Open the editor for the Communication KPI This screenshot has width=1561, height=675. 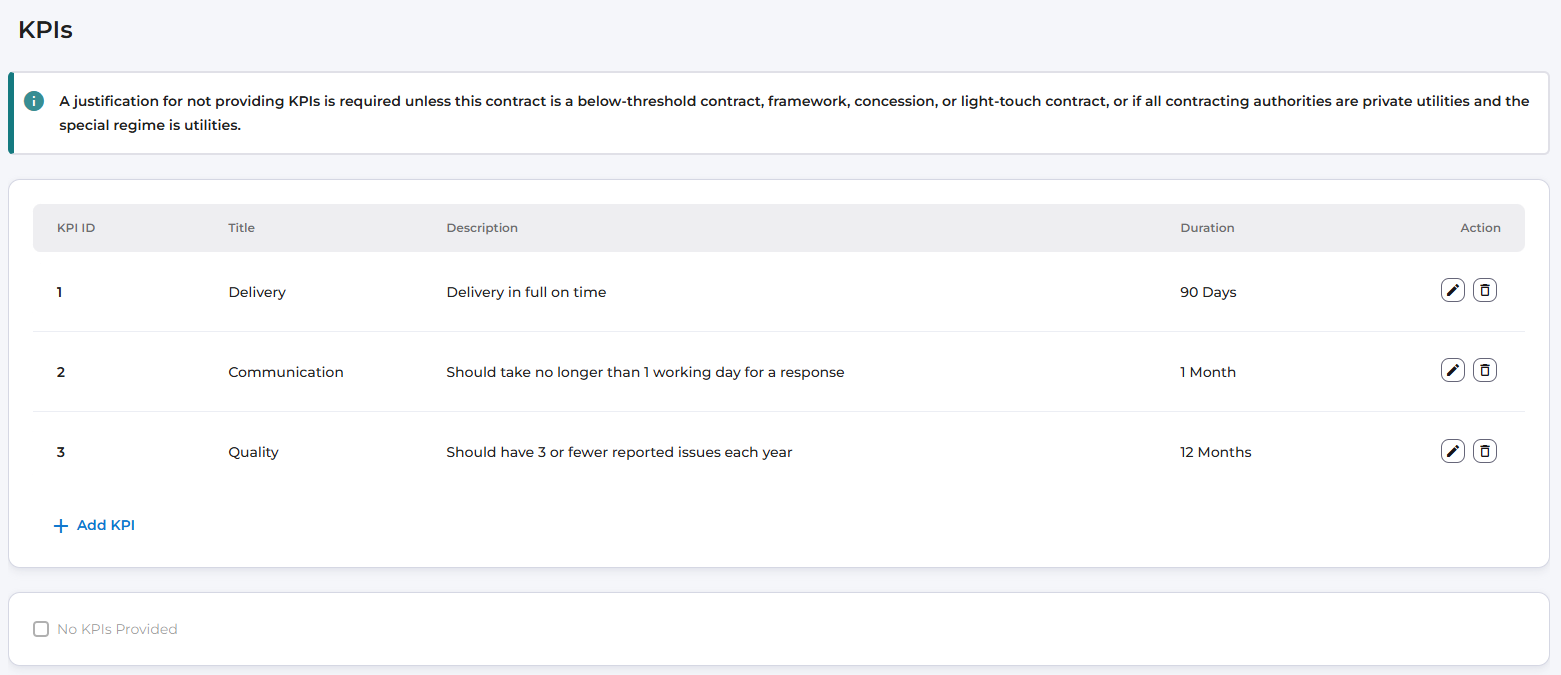[1452, 371]
